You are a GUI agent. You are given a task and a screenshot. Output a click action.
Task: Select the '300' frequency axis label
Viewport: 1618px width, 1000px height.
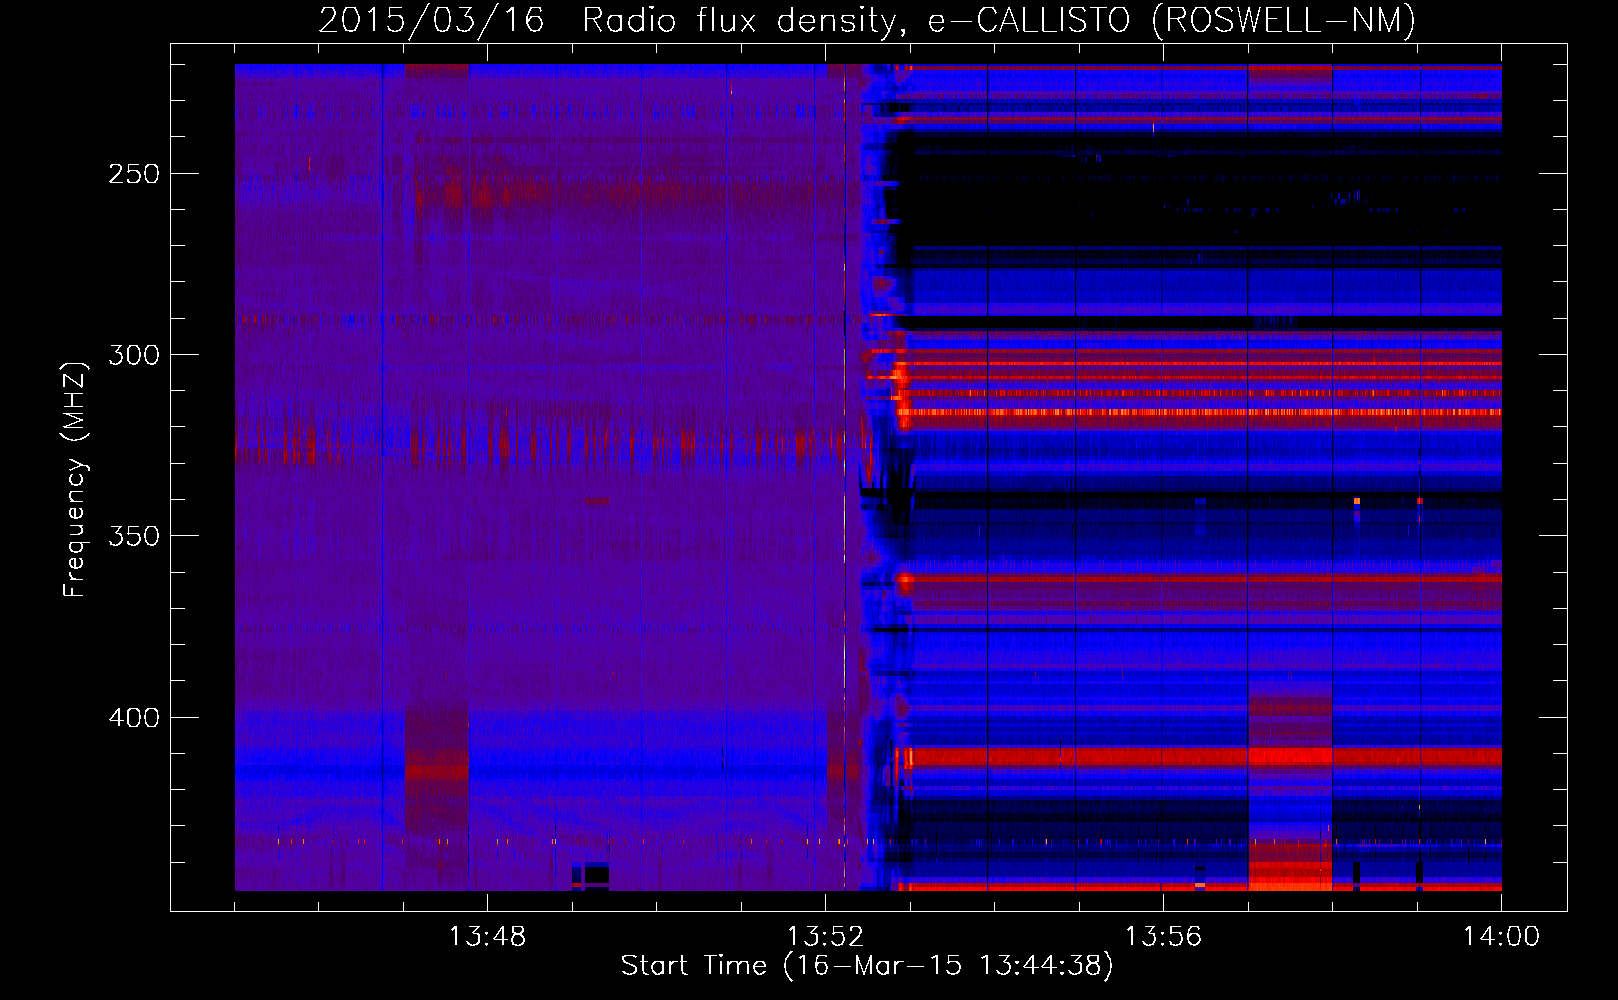[x=134, y=355]
